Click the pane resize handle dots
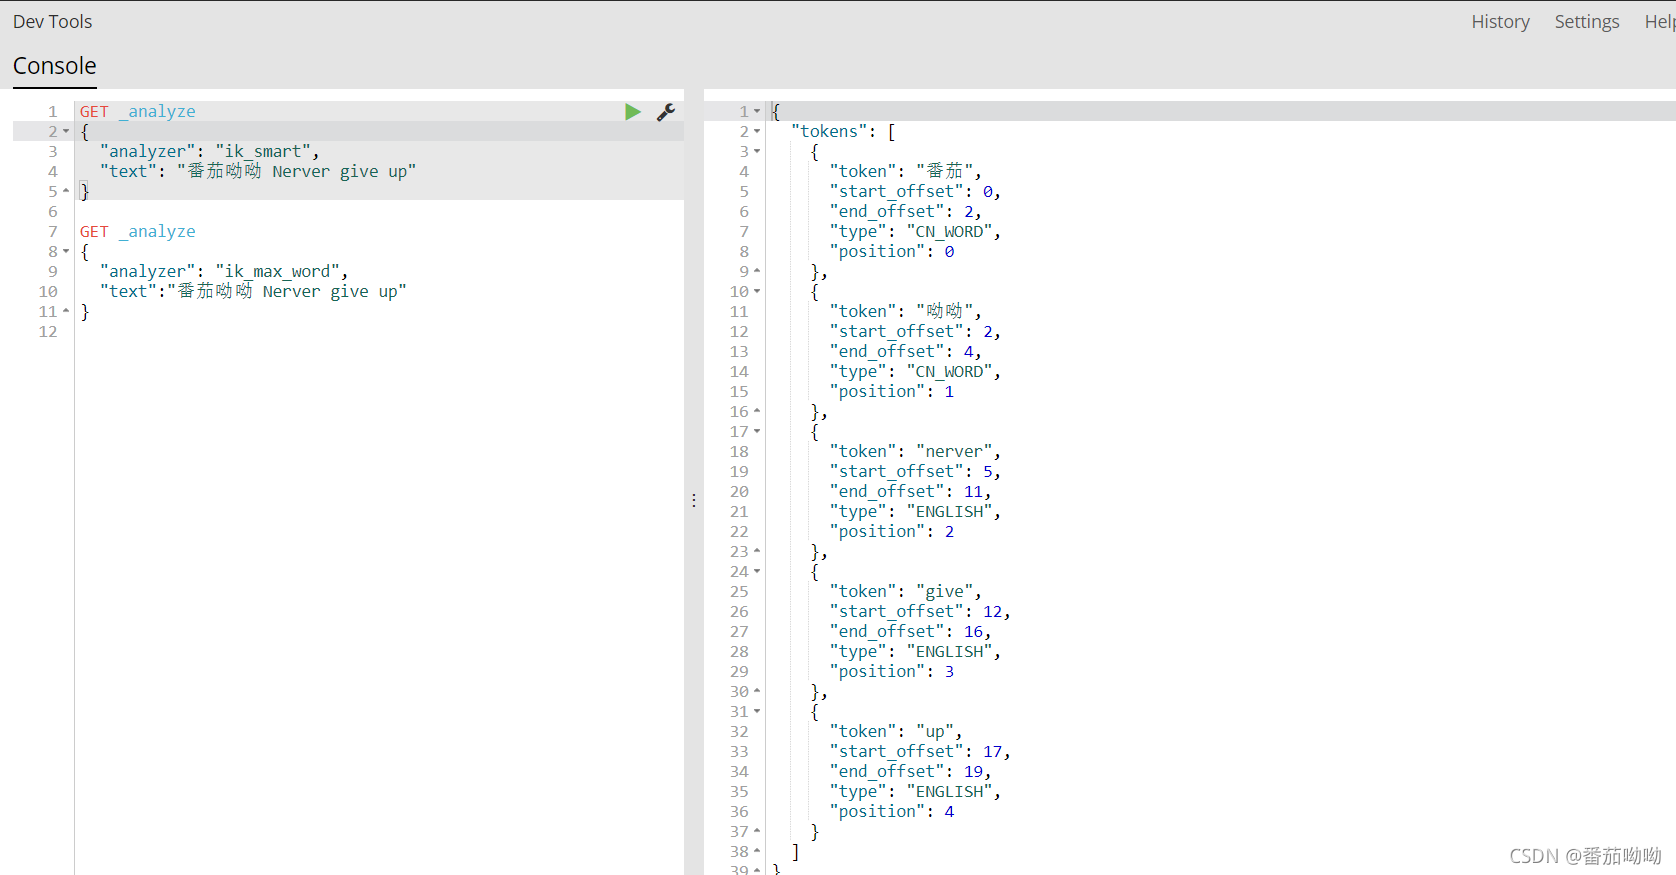The height and width of the screenshot is (875, 1676). click(x=694, y=500)
